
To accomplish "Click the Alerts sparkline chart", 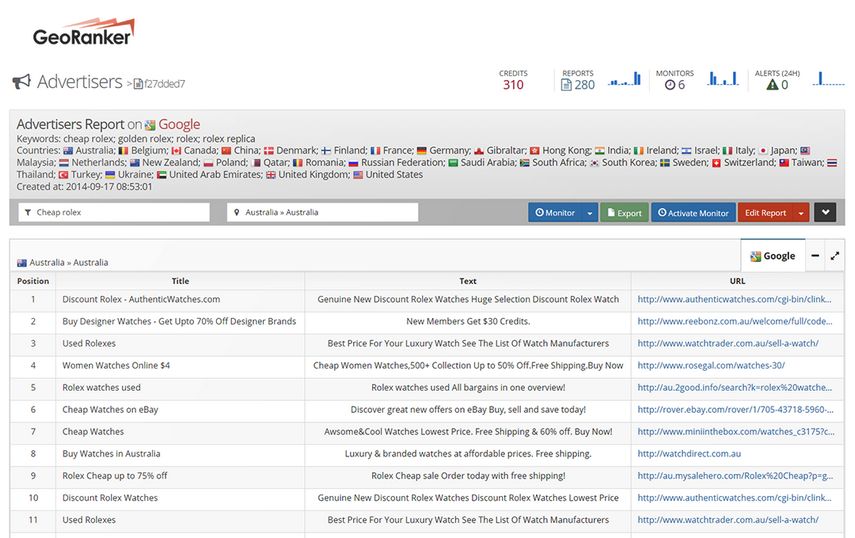I will 828,79.
